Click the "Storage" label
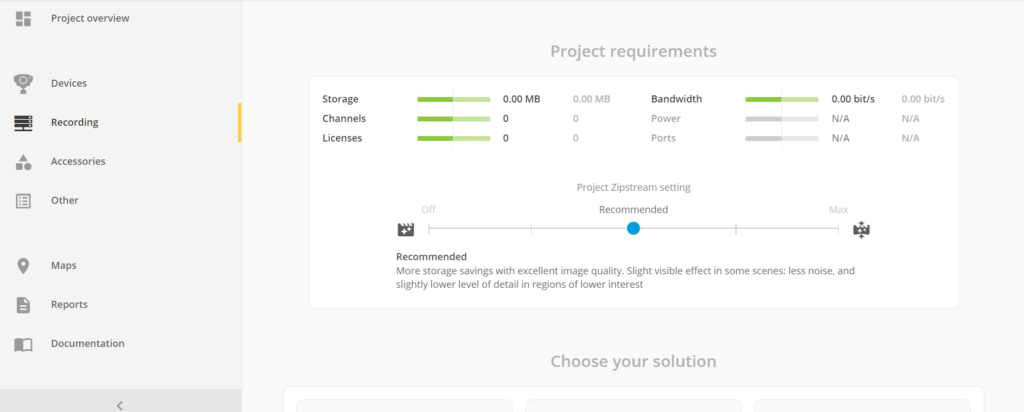The width and height of the screenshot is (1024, 412). 340,99
